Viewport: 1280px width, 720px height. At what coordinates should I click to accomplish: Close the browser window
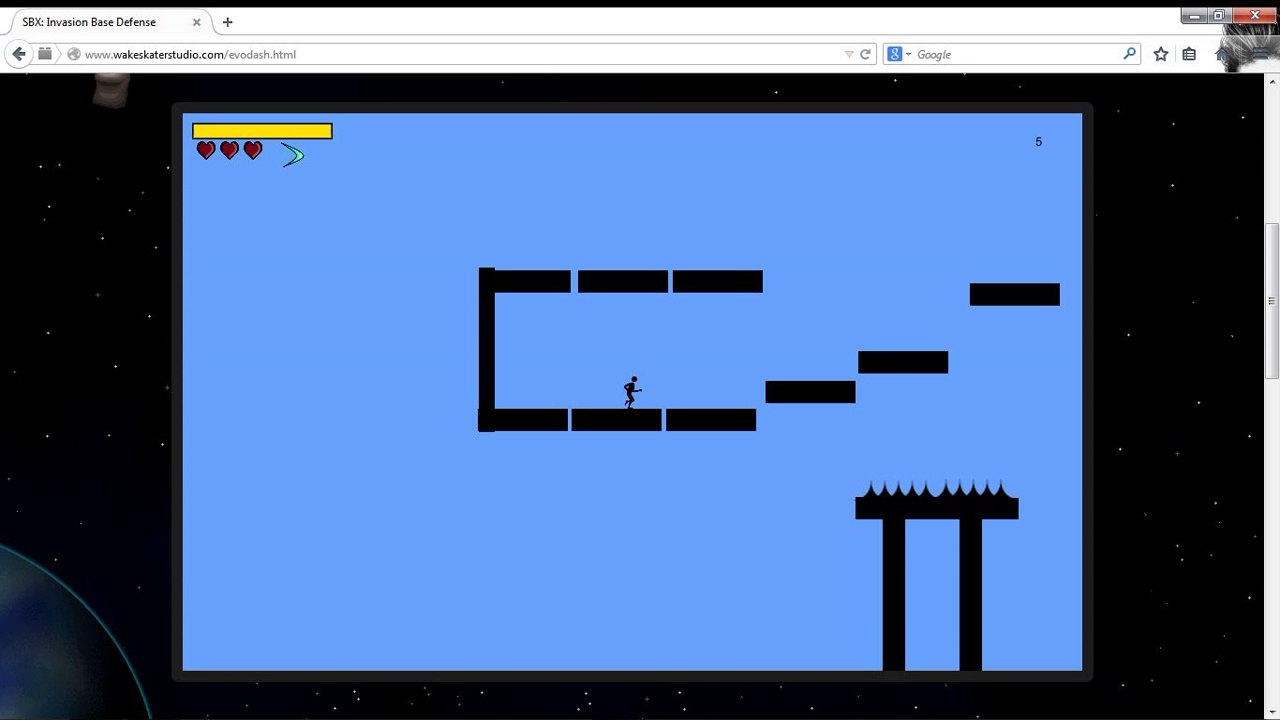tap(1254, 15)
